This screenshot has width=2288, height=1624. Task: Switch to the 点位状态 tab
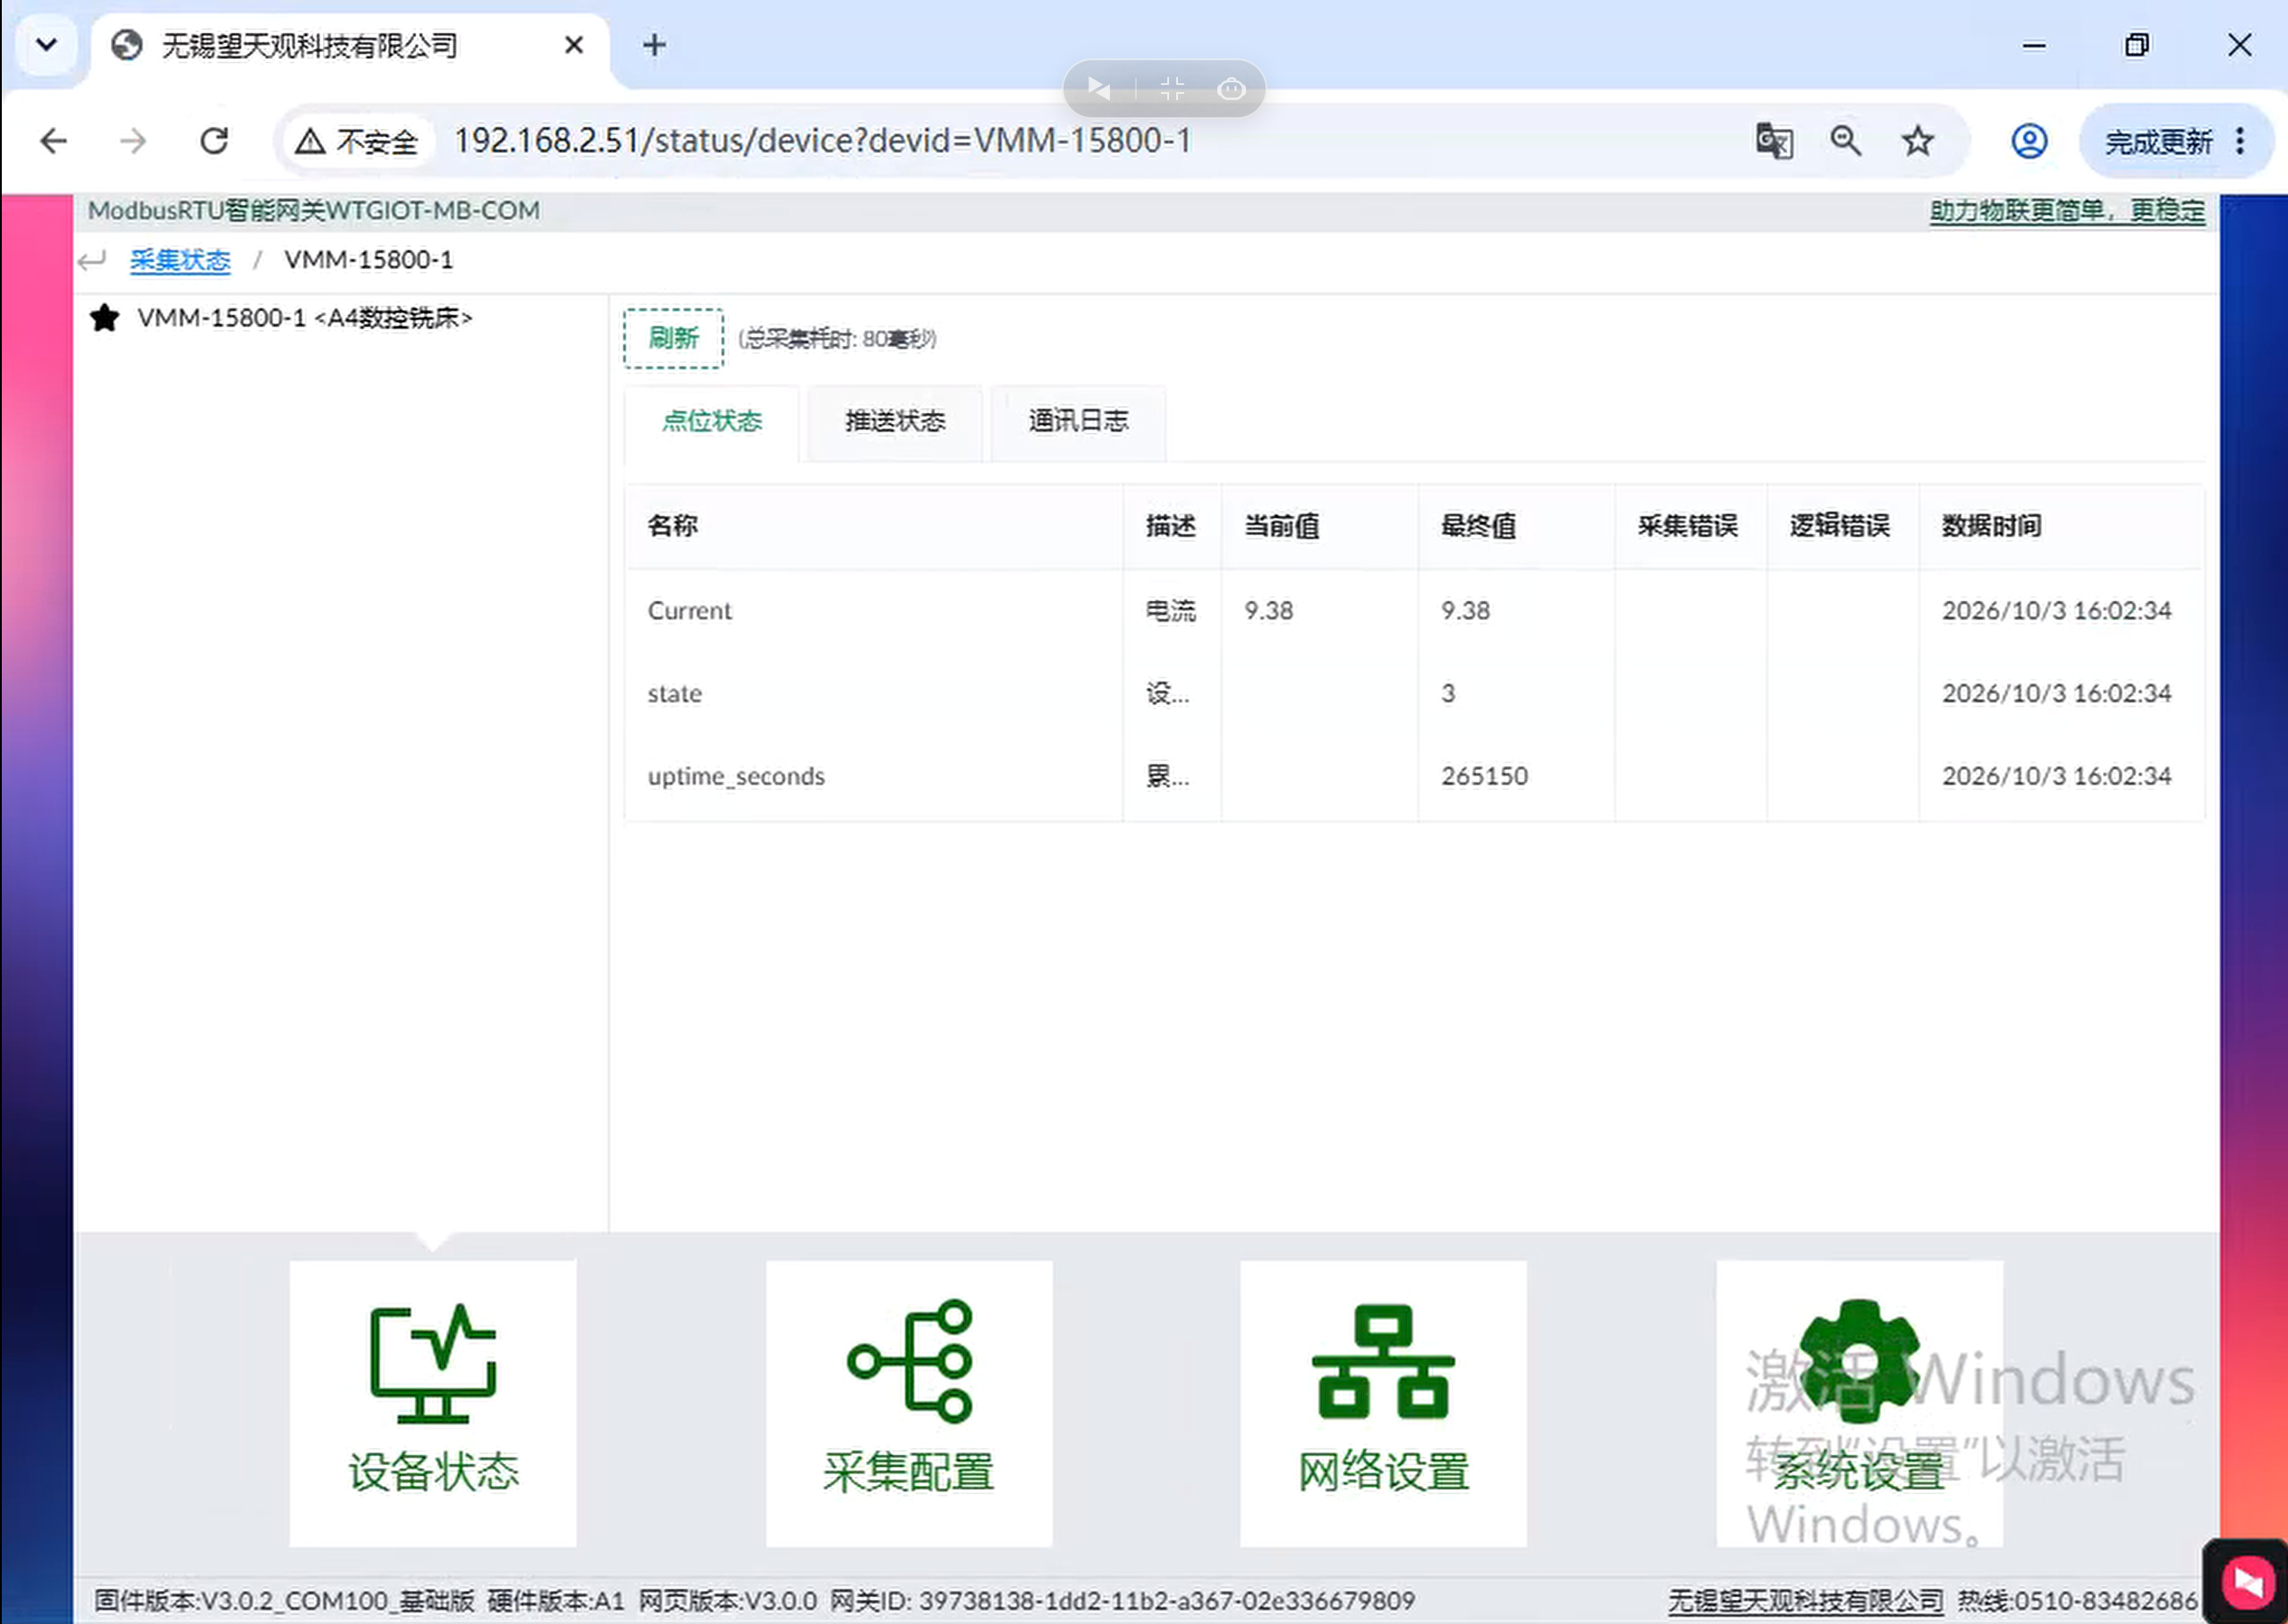(711, 421)
